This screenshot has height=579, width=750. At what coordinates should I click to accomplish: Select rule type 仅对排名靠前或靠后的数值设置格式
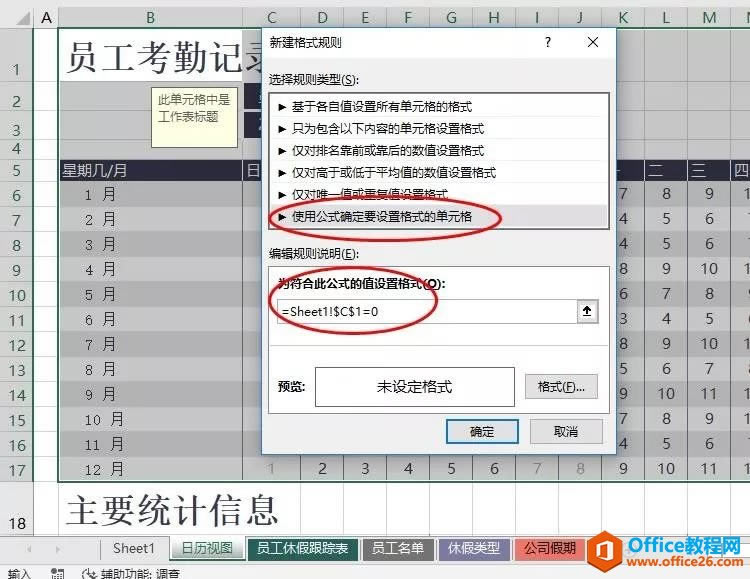click(439, 150)
